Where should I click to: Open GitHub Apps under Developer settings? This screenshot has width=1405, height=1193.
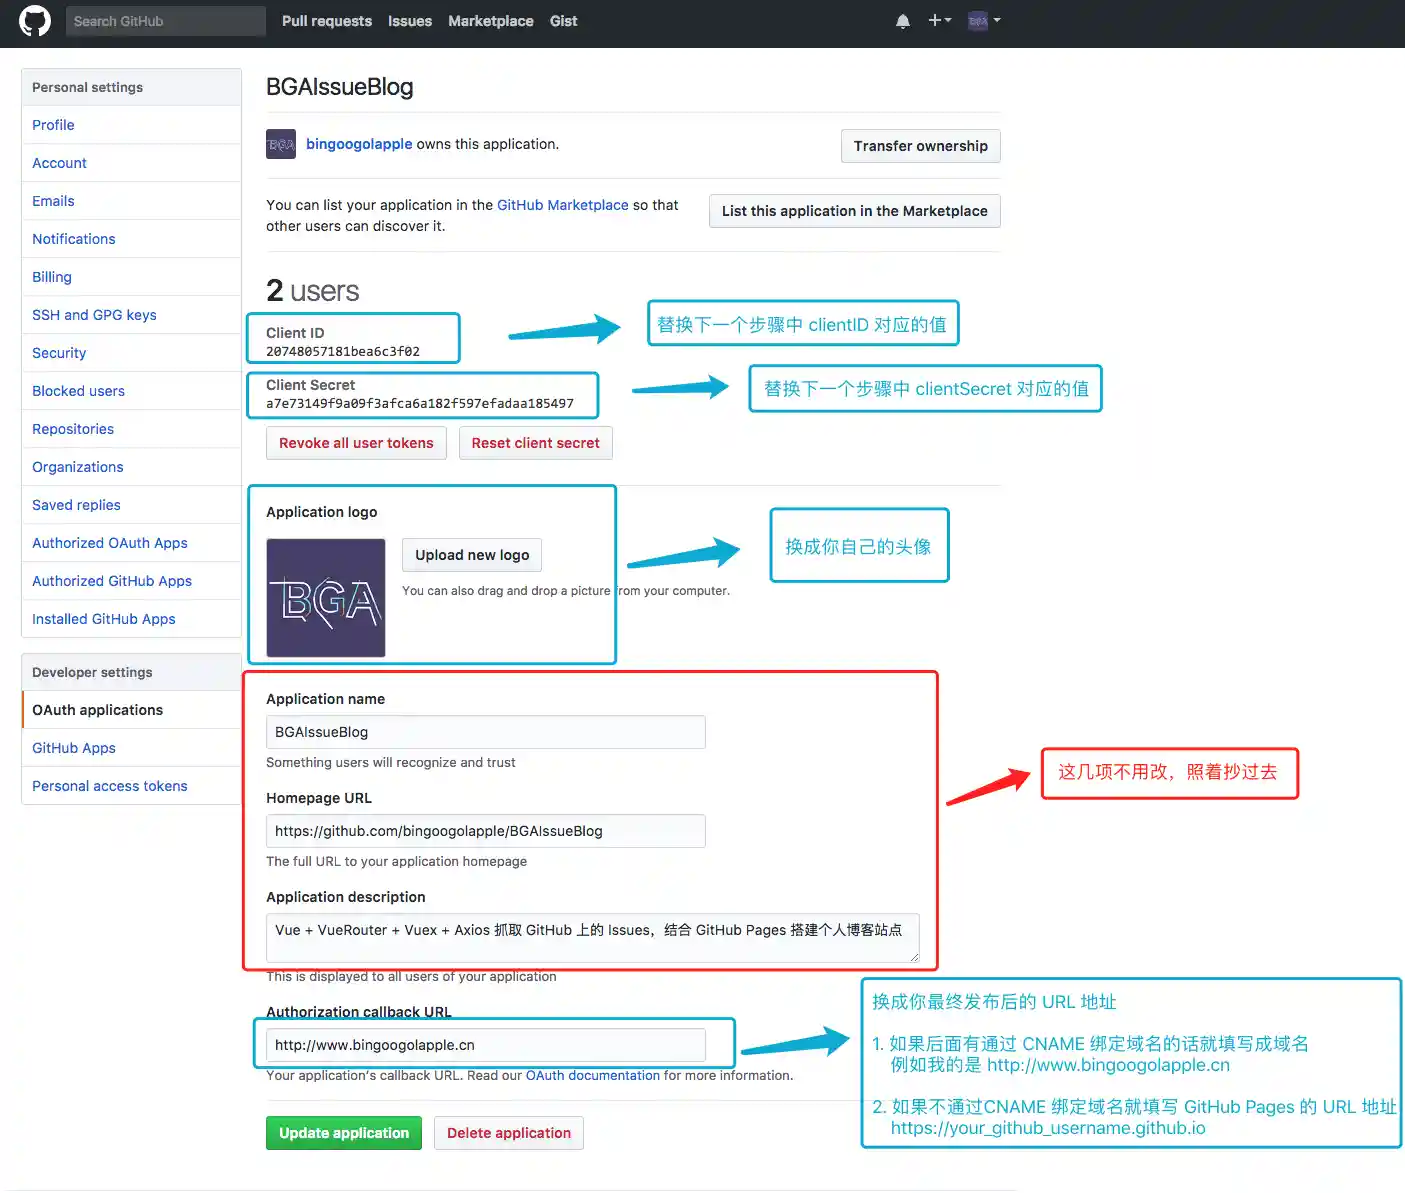[x=131, y=748]
